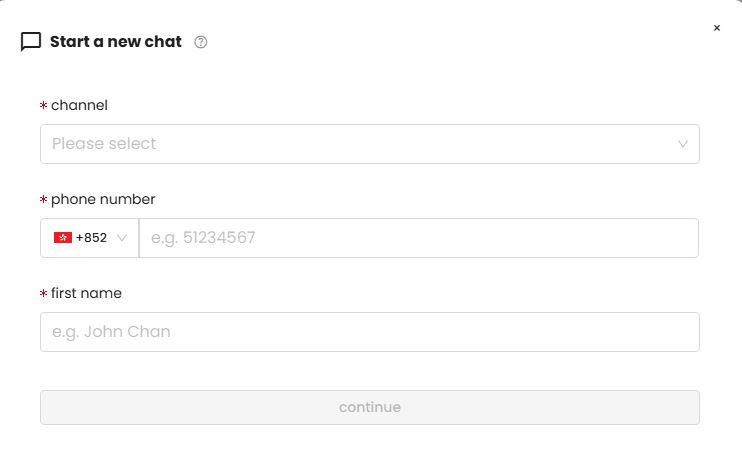Click the red asterisk beside phone number
This screenshot has height=462, width=742.
pos(43,200)
